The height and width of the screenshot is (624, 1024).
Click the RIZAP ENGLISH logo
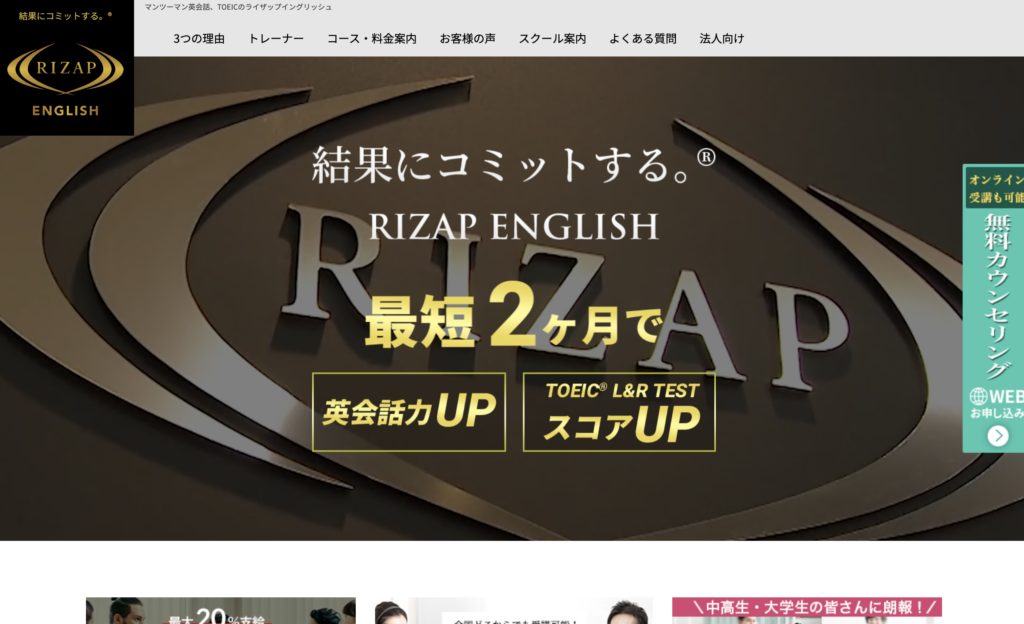66,68
